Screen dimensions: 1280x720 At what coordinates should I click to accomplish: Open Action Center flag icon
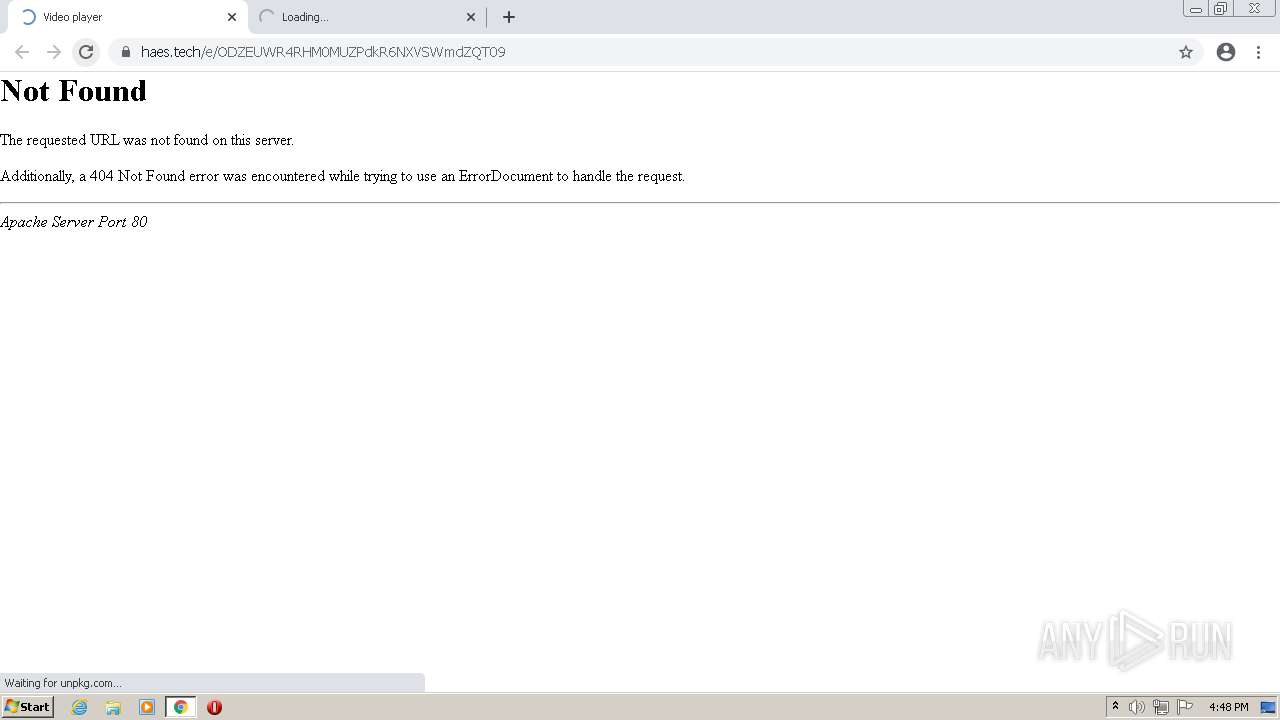click(x=1185, y=707)
